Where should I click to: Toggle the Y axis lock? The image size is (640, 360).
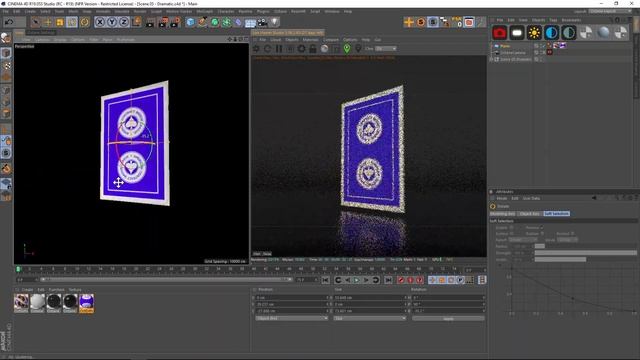click(x=112, y=22)
